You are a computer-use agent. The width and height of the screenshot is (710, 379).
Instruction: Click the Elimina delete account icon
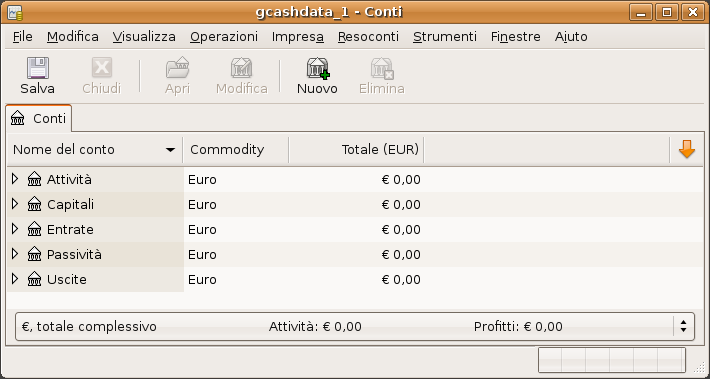(382, 68)
